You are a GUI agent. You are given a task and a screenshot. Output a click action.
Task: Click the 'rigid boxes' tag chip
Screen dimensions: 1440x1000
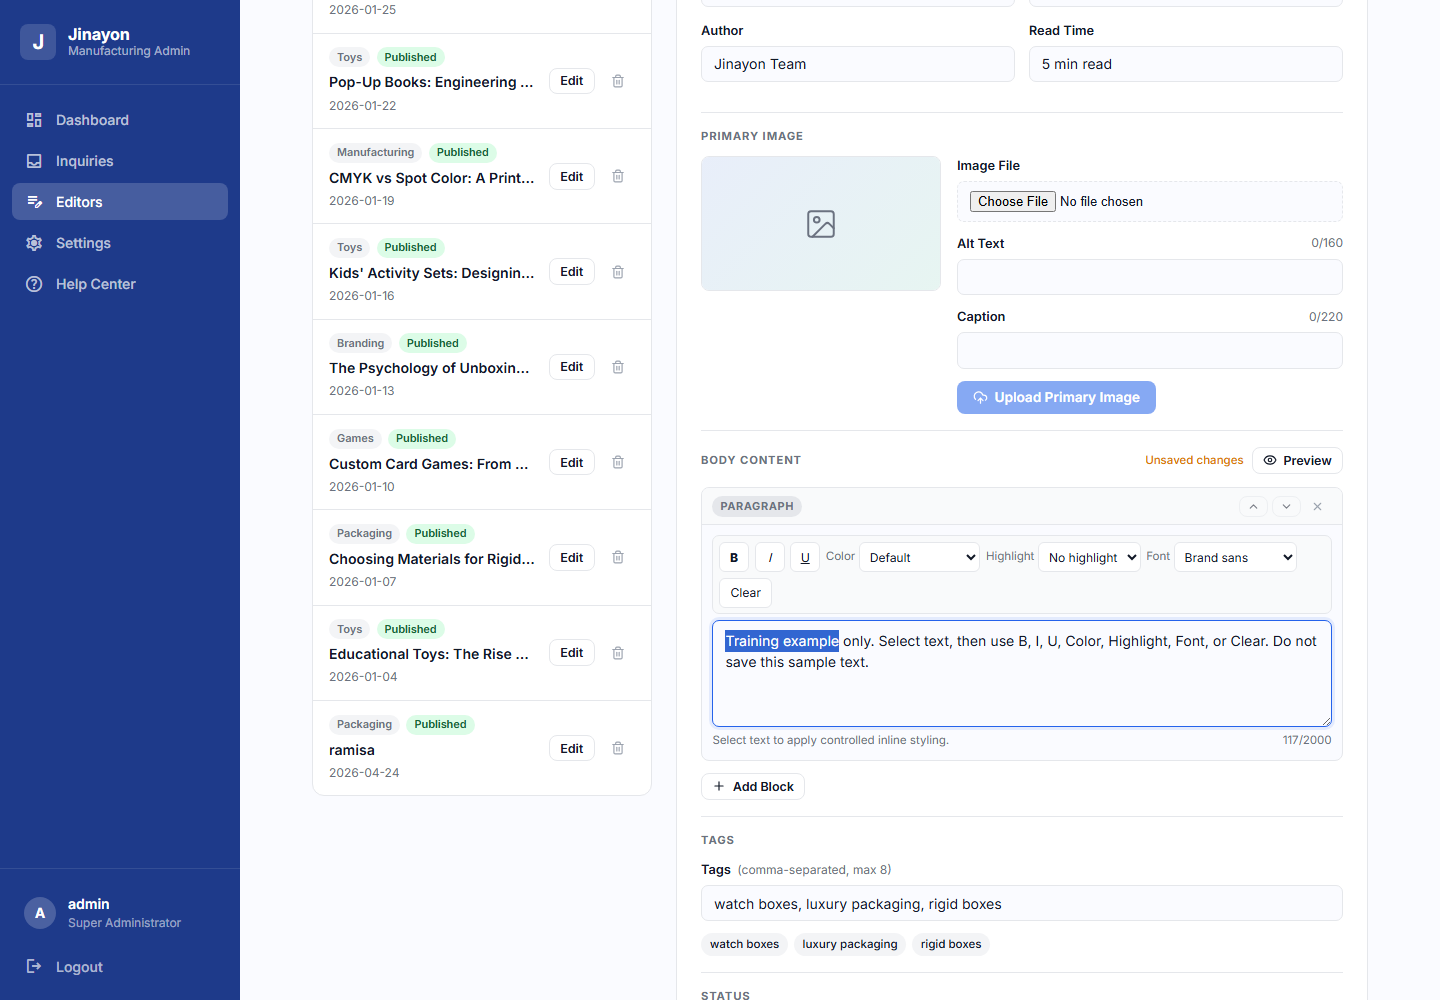pos(951,944)
